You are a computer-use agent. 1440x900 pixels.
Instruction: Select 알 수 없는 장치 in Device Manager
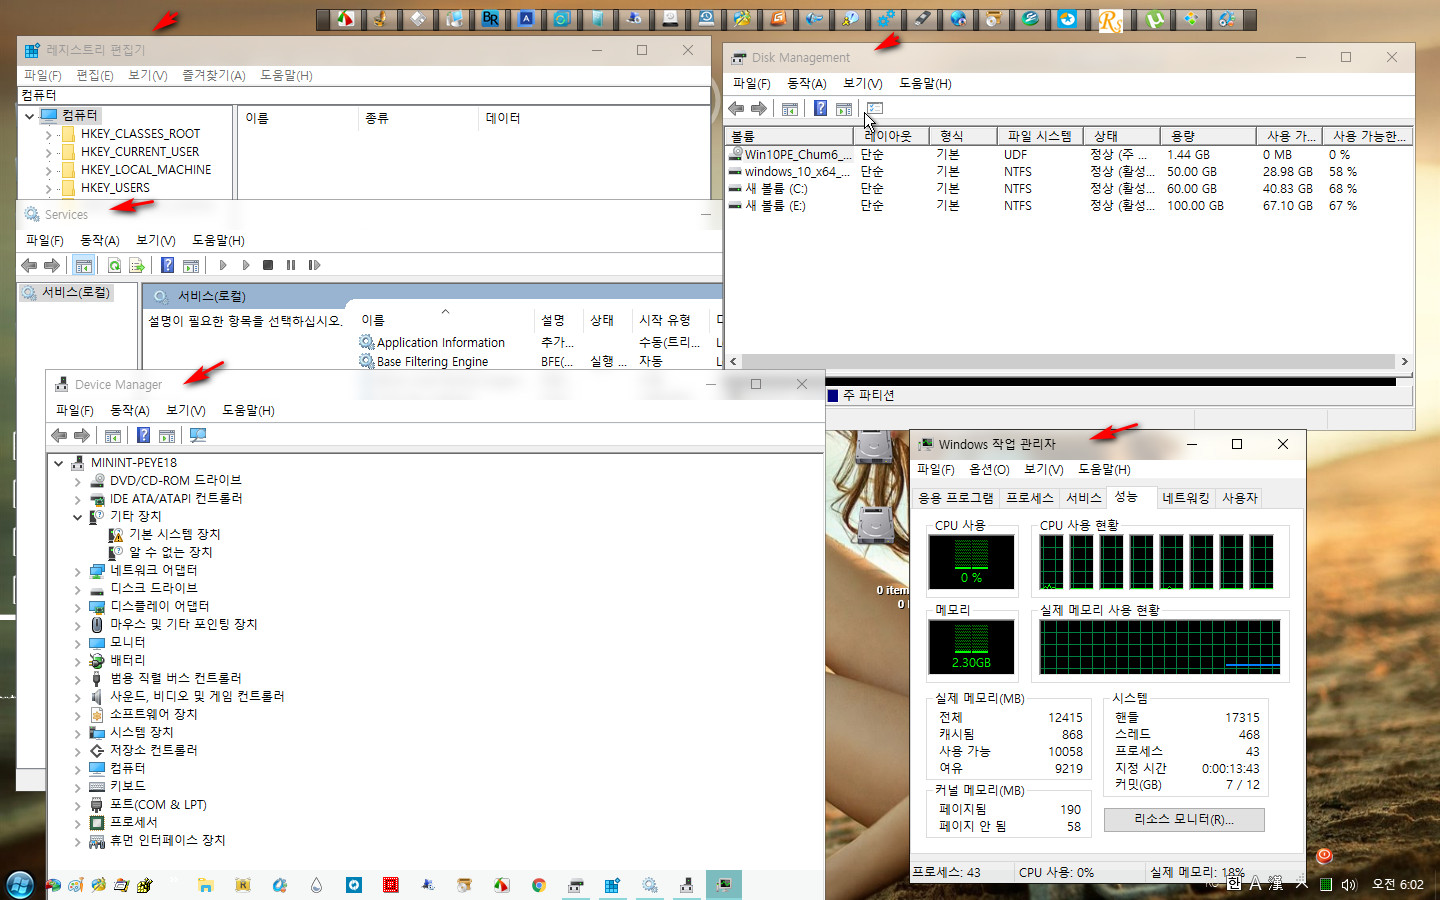170,553
